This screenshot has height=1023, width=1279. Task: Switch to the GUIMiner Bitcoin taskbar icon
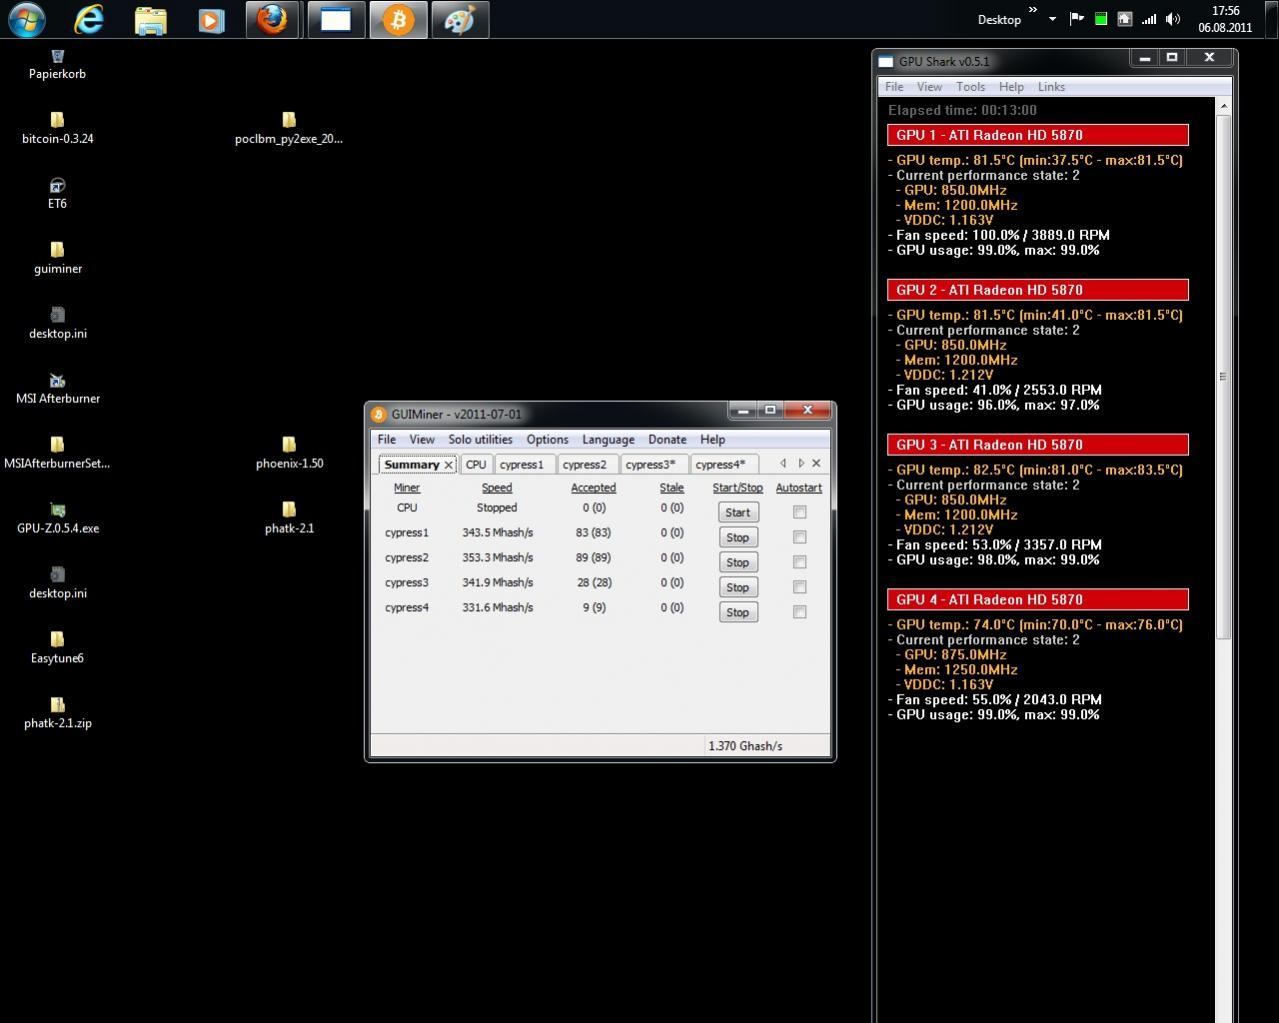[x=398, y=20]
